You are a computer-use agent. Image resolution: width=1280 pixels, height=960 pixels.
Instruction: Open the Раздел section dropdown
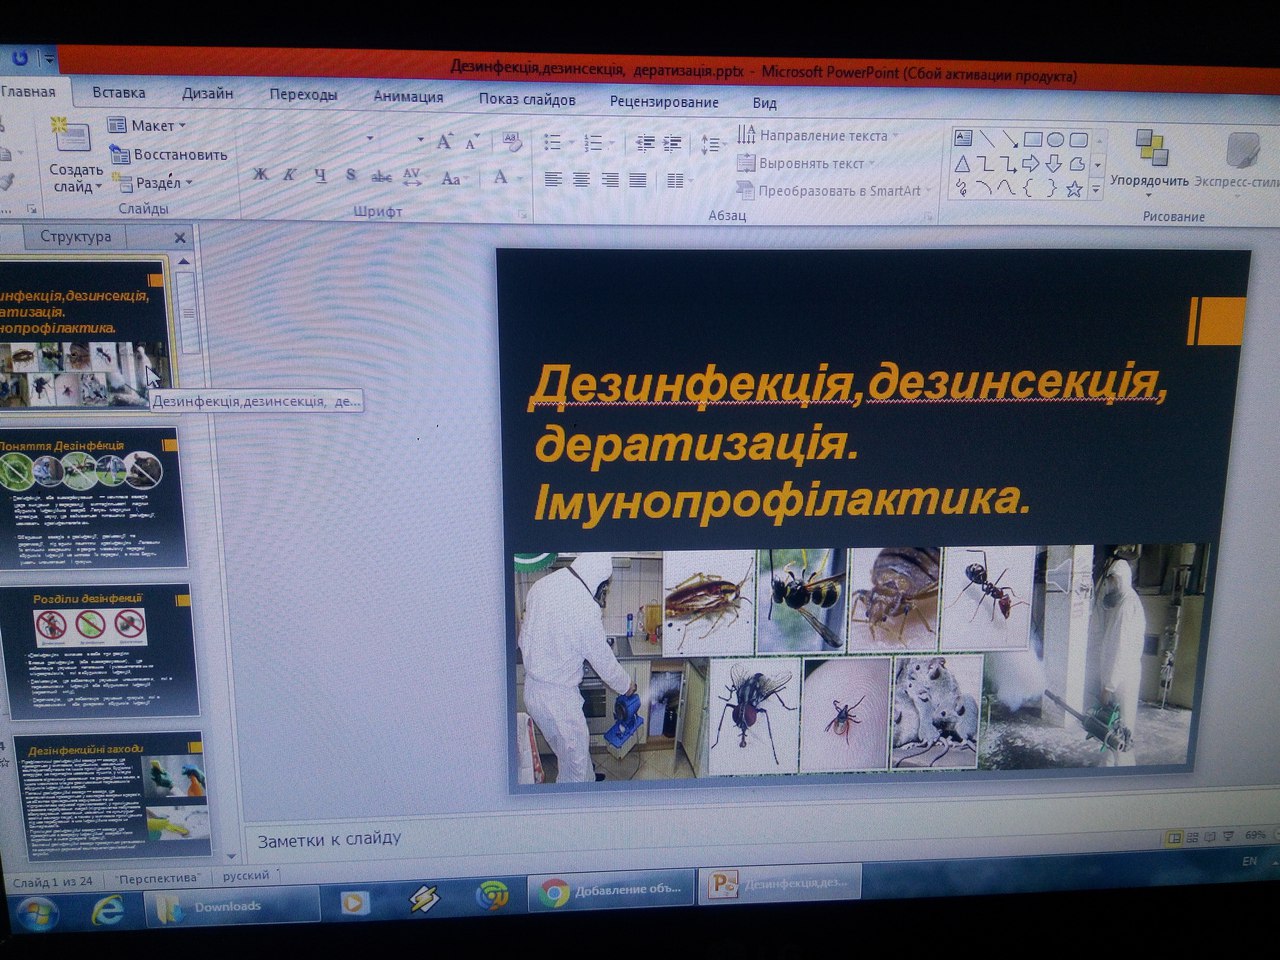click(152, 183)
